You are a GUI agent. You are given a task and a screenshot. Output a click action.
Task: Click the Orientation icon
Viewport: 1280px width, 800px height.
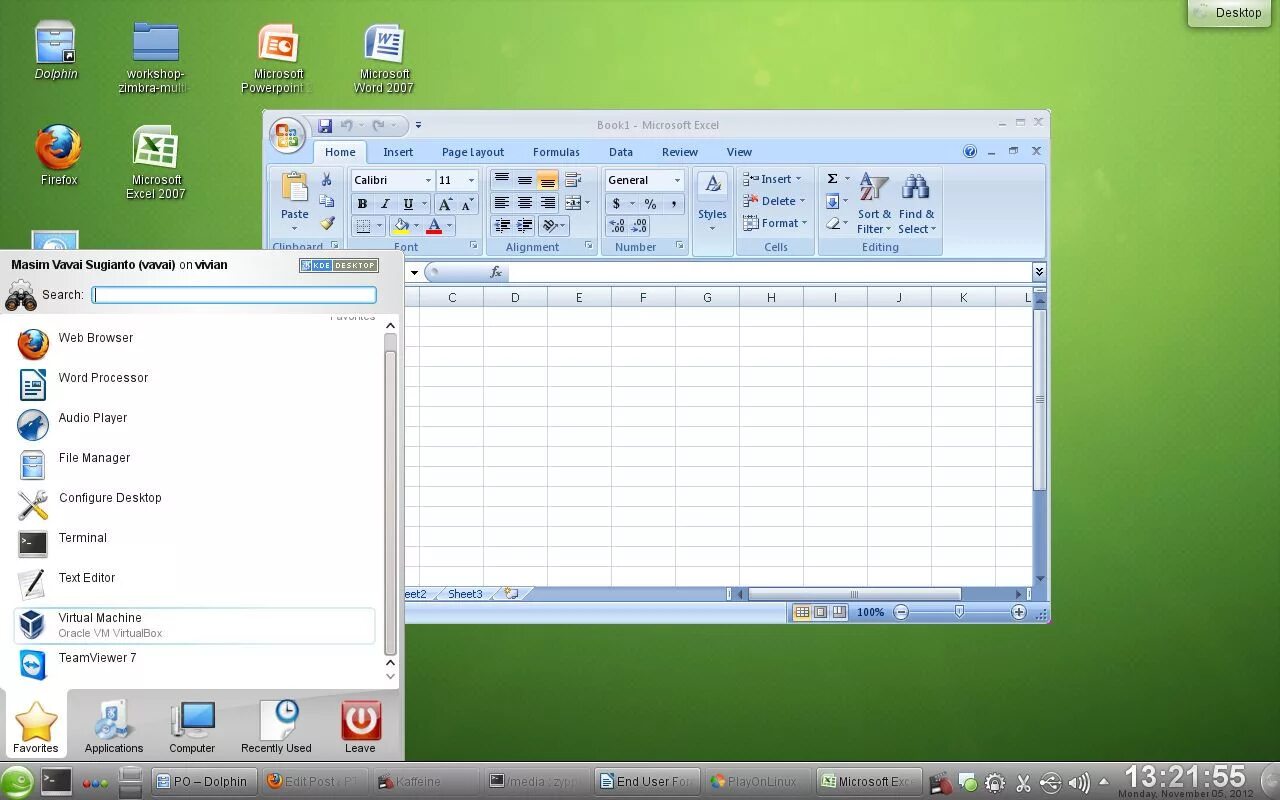pyautogui.click(x=550, y=226)
